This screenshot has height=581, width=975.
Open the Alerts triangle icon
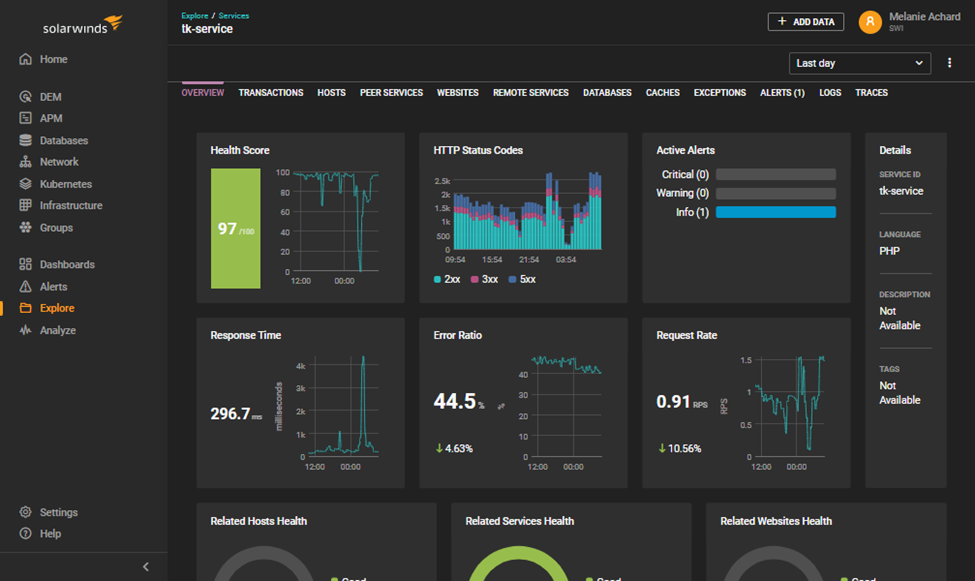[x=25, y=286]
